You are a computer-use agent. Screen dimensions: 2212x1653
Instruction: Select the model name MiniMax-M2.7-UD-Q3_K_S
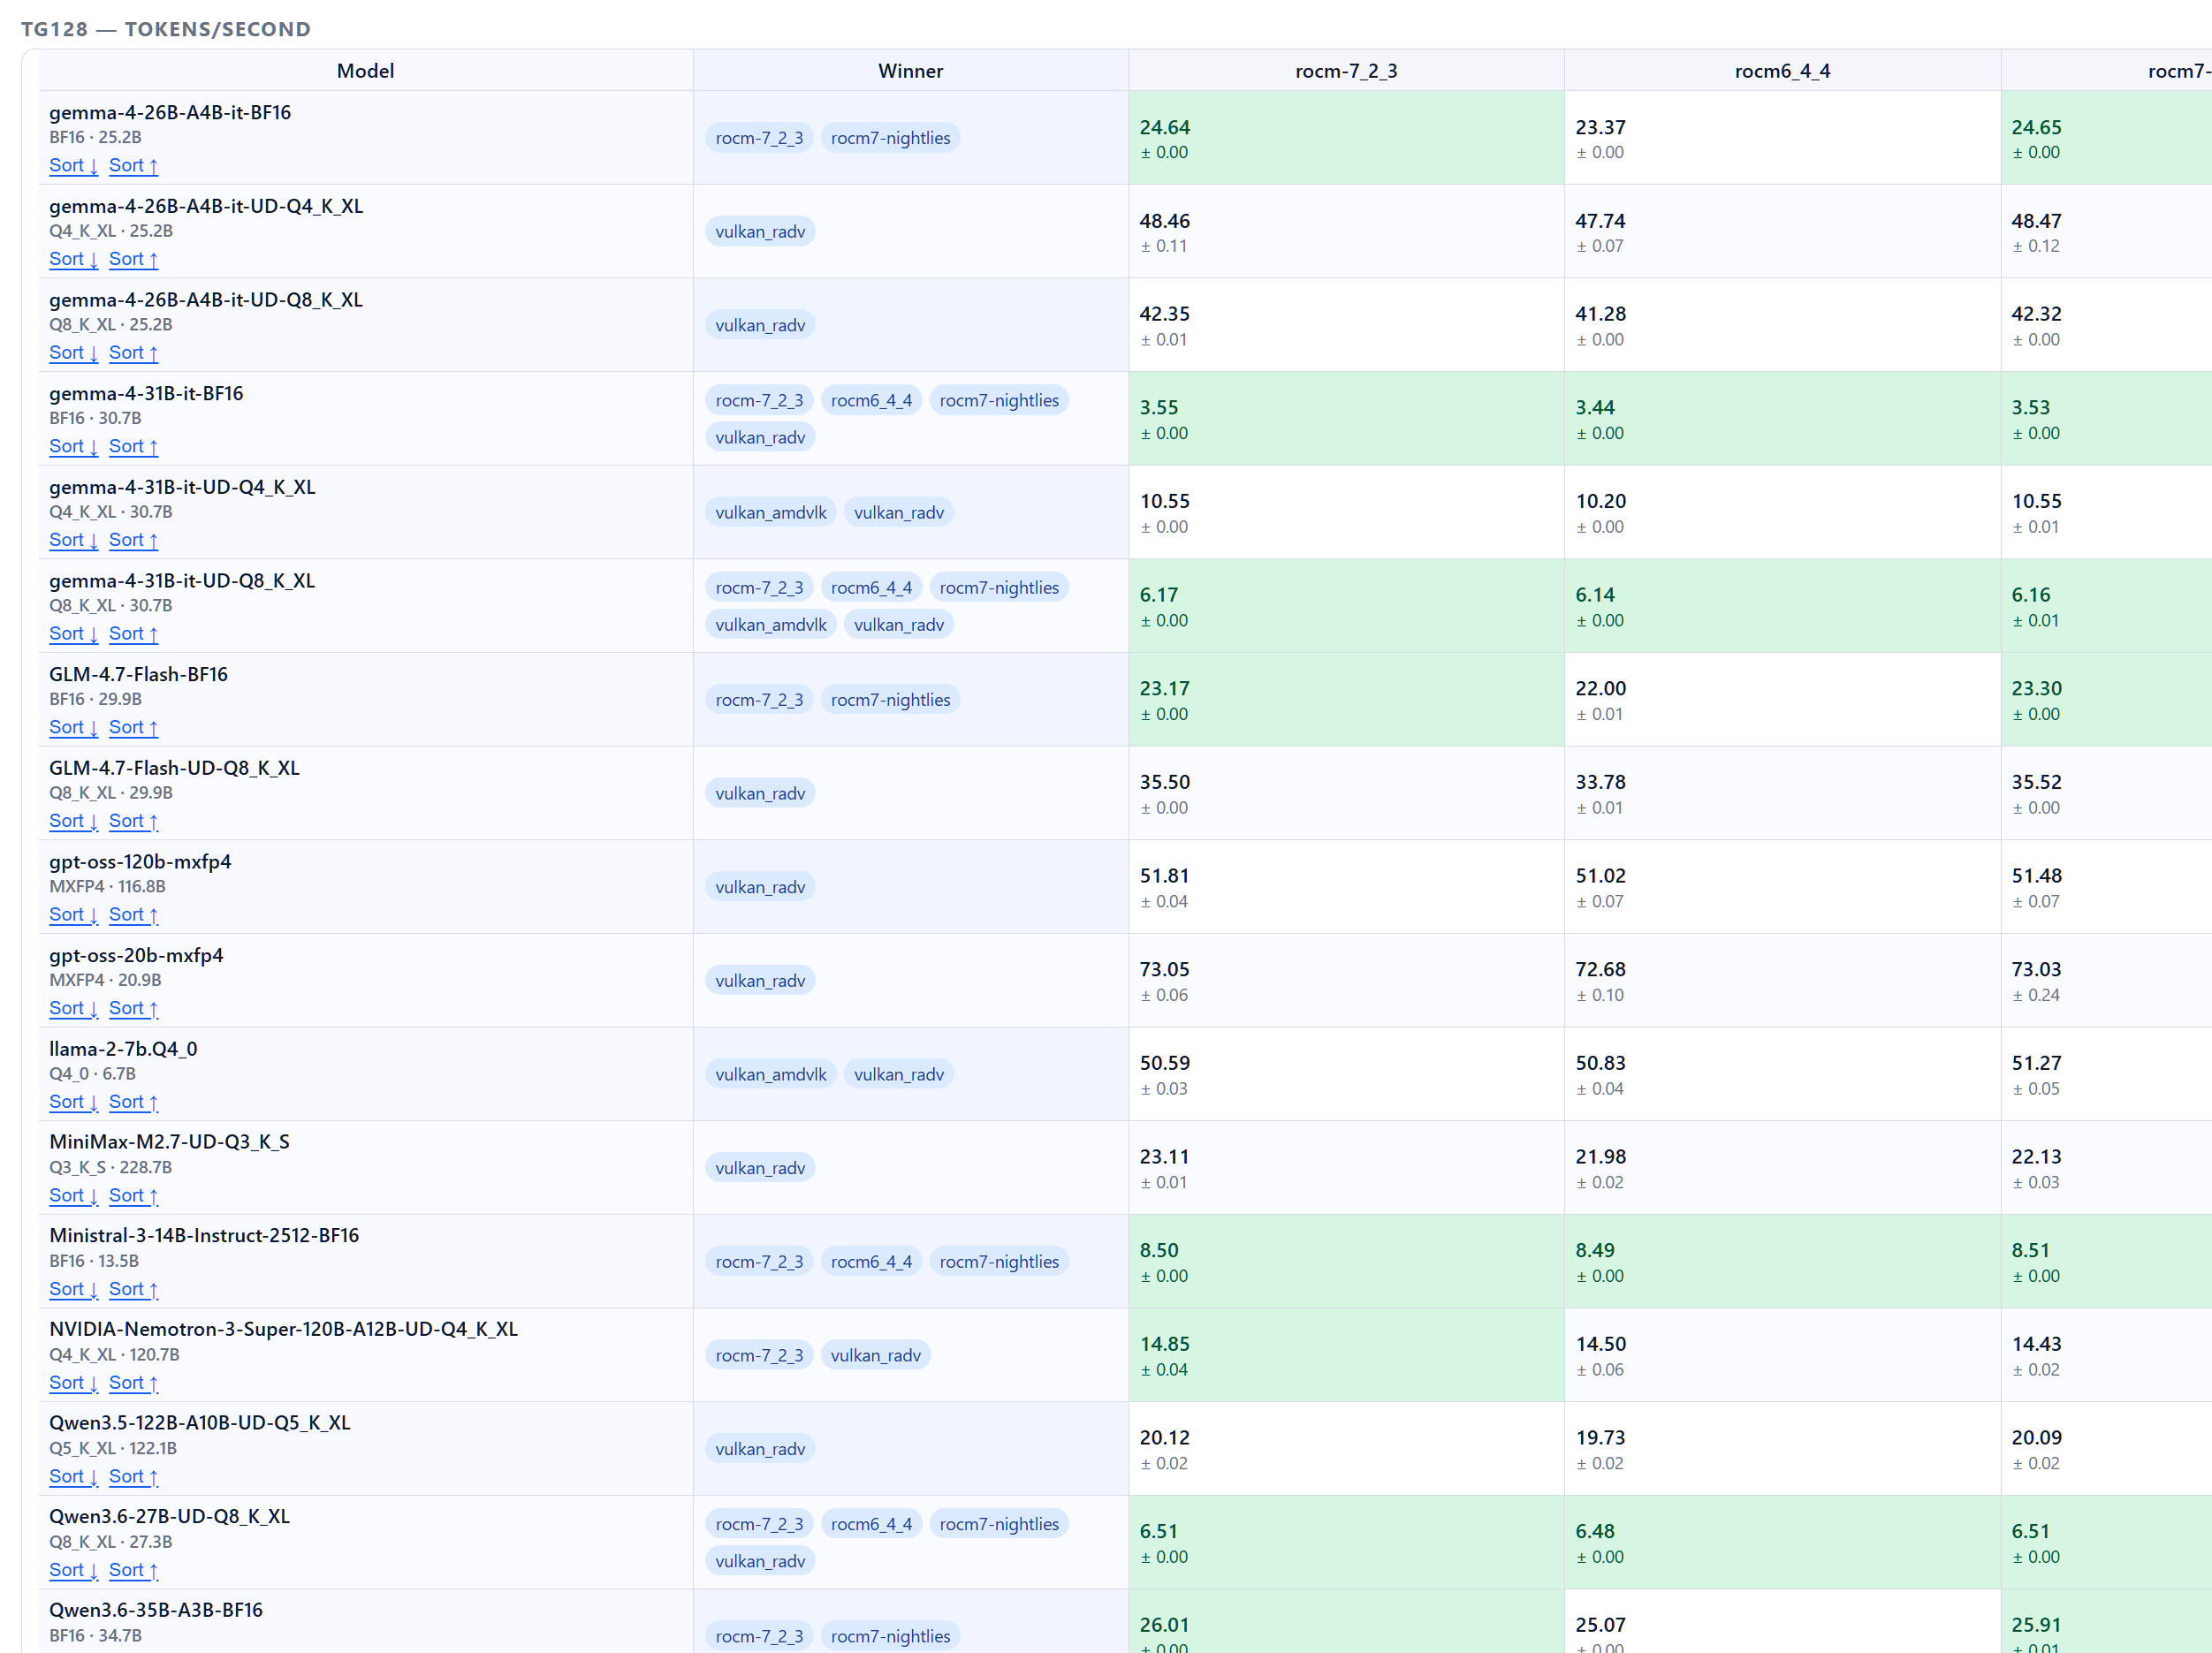(169, 1142)
